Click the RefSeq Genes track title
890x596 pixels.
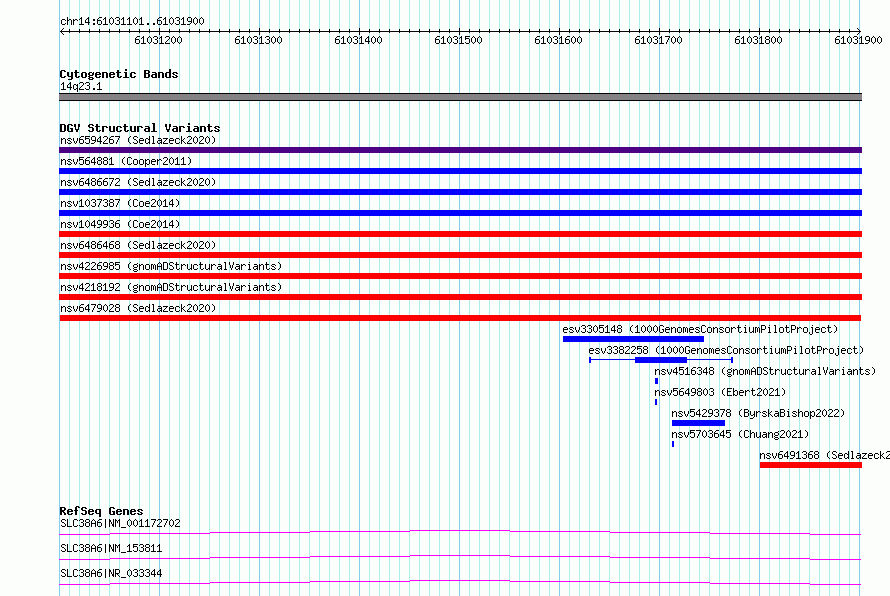click(101, 511)
